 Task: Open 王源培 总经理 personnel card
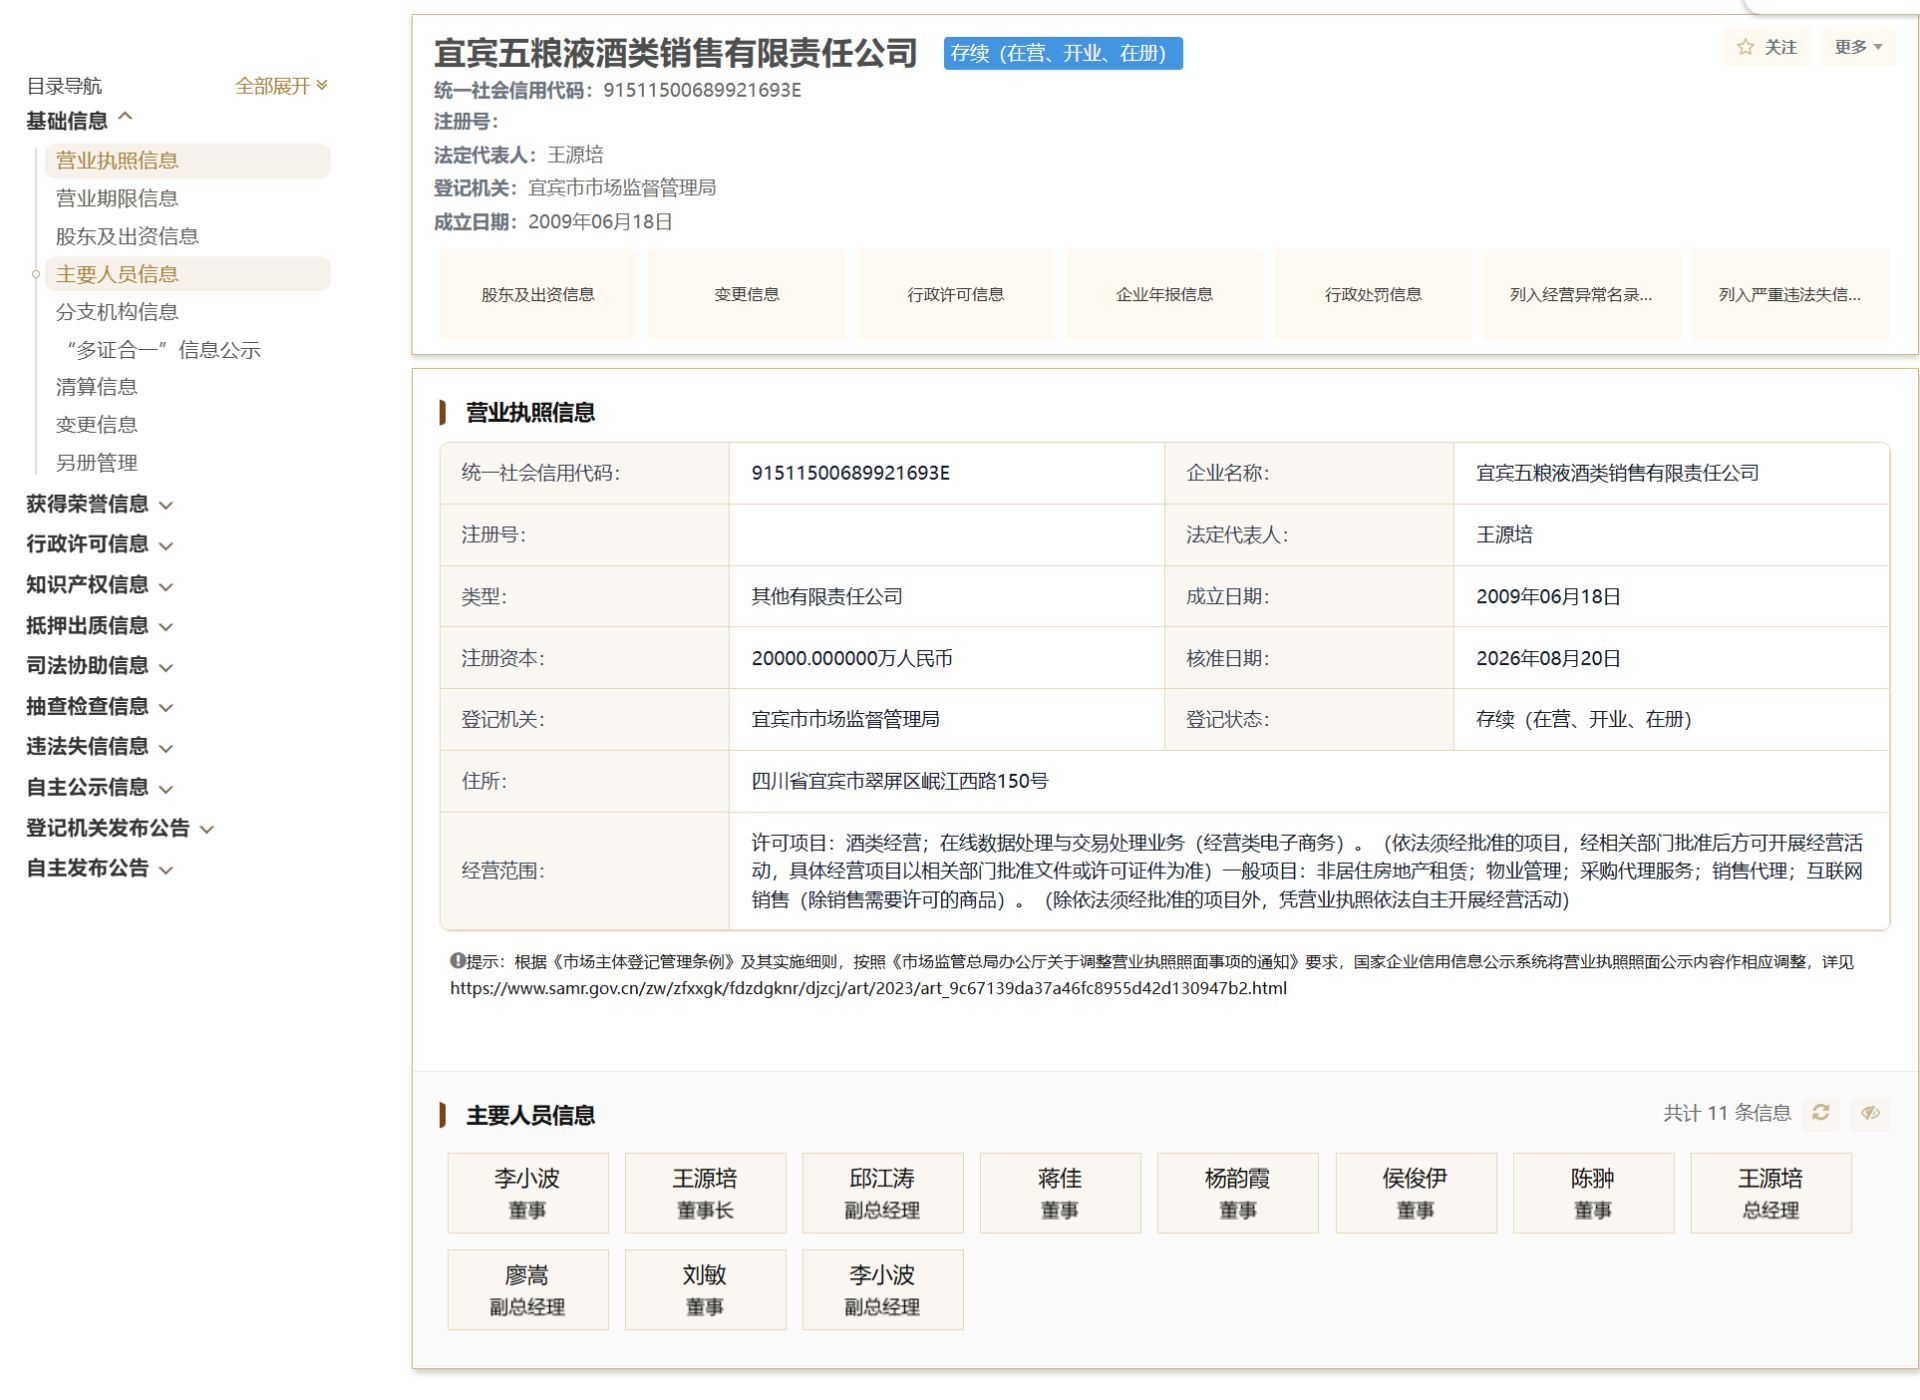[x=1771, y=1193]
